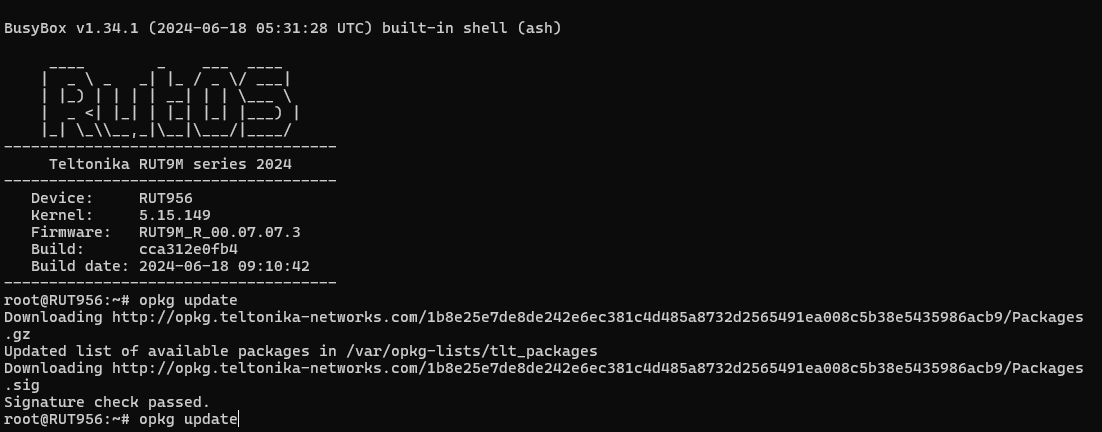Open the second Packages download URL
Viewport: 1102px width, 432px height.
coord(597,368)
